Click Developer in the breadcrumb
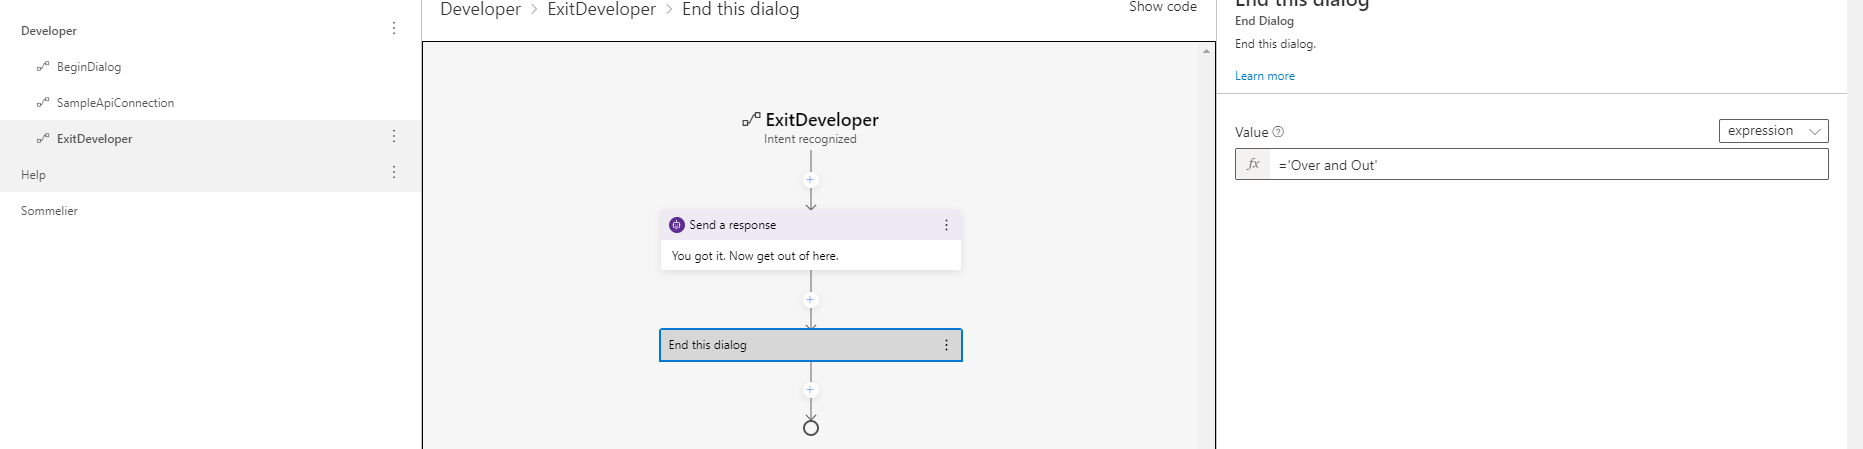This screenshot has width=1863, height=449. coord(480,9)
